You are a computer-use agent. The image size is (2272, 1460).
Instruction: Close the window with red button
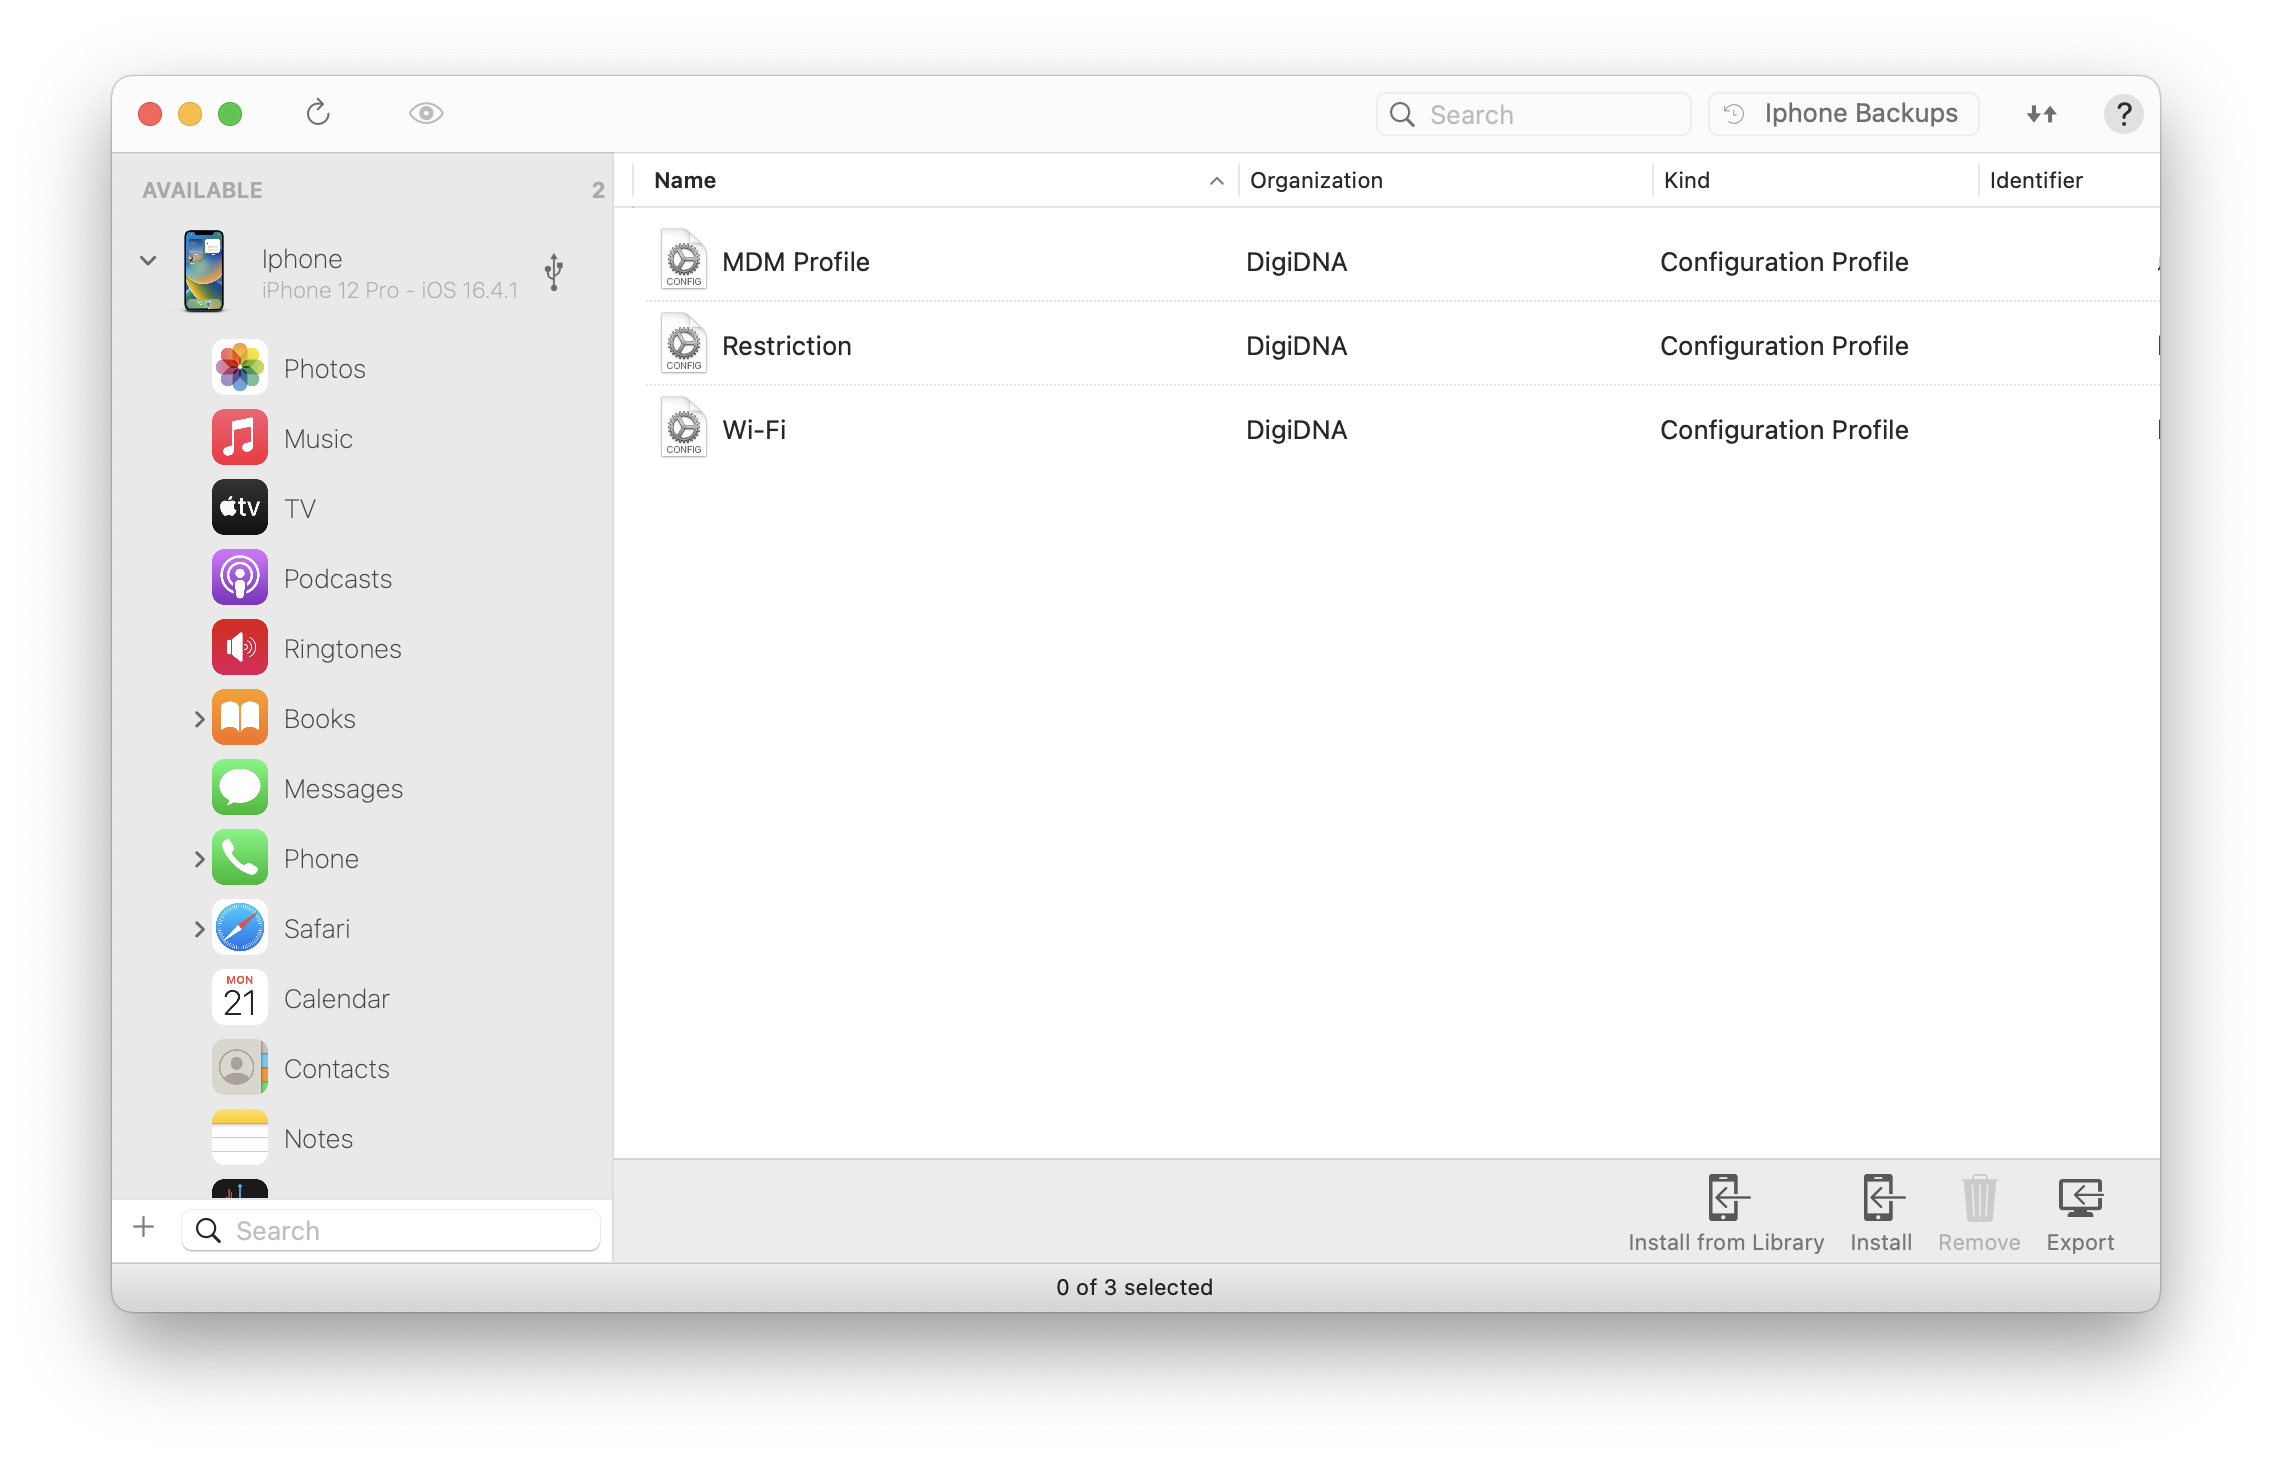point(150,114)
